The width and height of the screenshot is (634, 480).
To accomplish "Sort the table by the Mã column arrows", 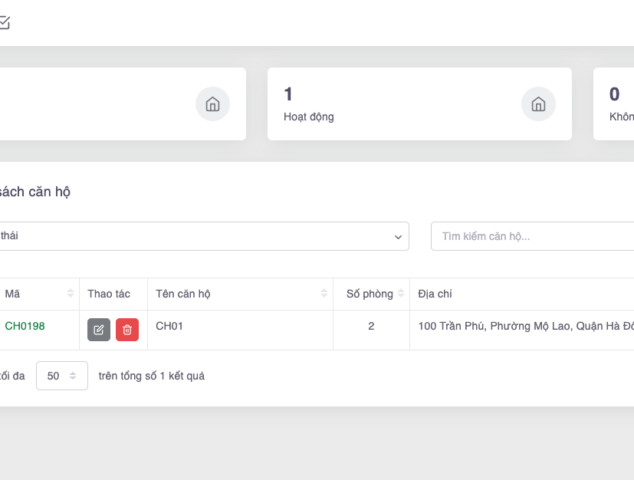I will click(71, 294).
